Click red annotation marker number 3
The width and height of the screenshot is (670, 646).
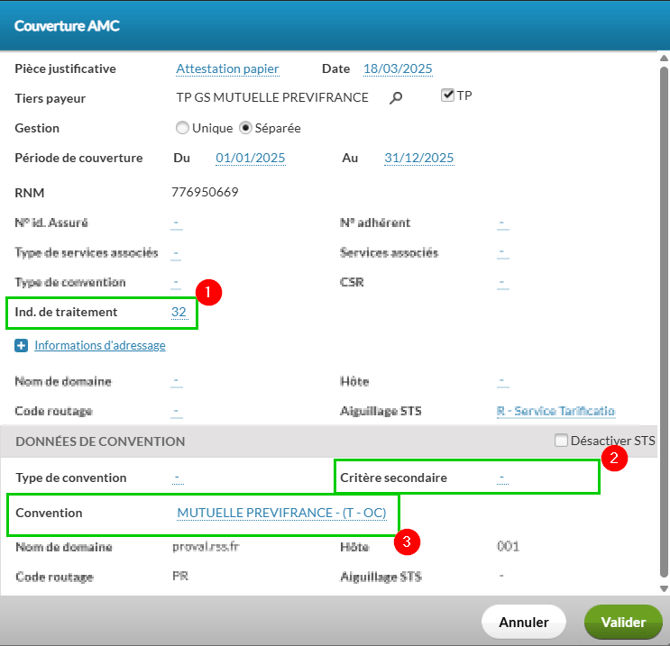tap(404, 542)
